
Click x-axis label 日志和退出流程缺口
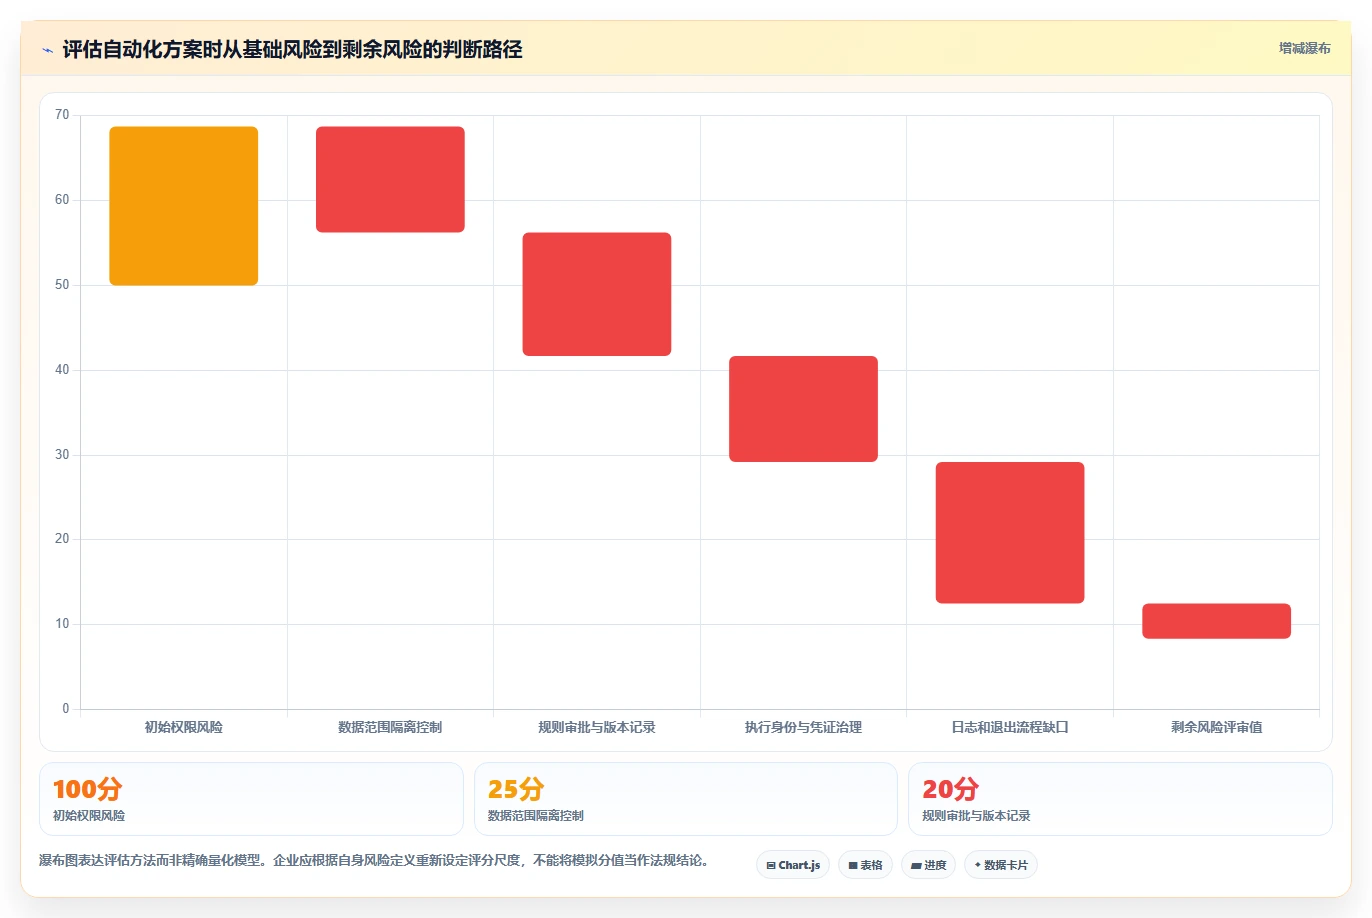(1010, 727)
